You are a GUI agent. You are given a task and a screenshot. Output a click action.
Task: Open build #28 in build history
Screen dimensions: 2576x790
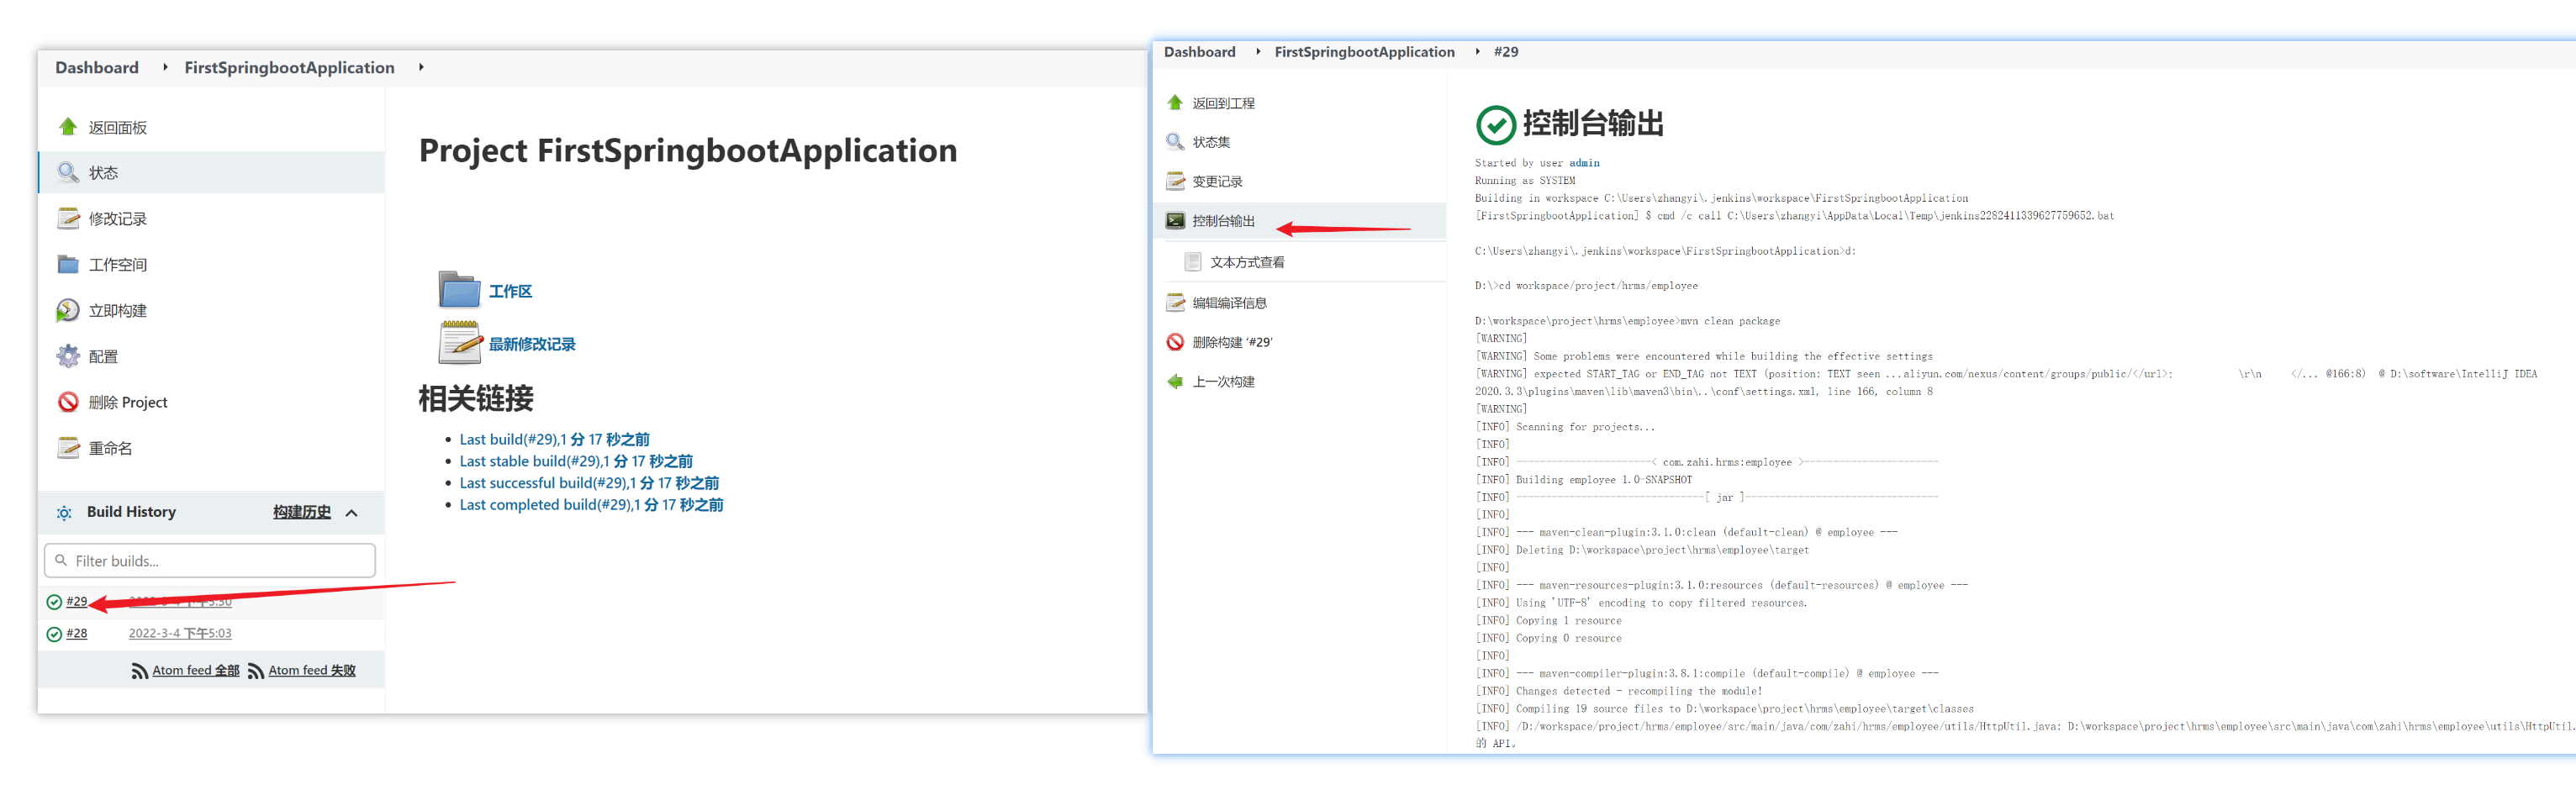pyautogui.click(x=77, y=633)
